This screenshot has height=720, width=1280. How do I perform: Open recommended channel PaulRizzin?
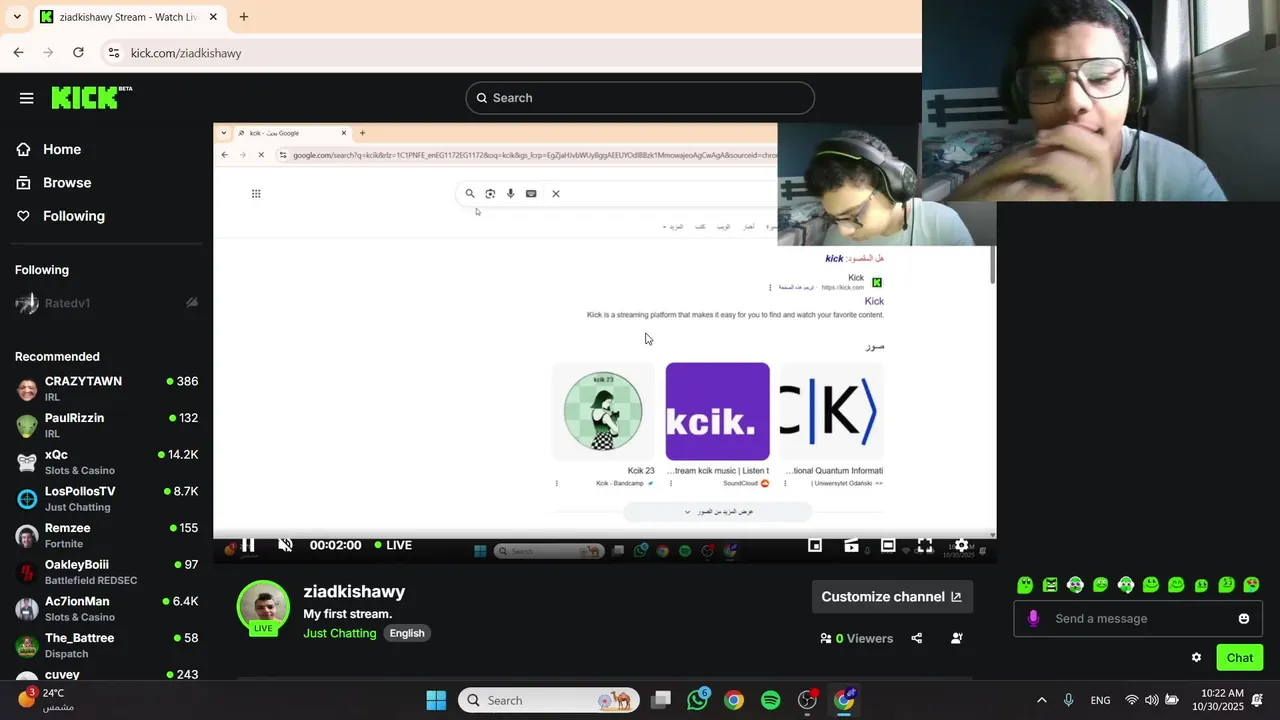click(106, 425)
